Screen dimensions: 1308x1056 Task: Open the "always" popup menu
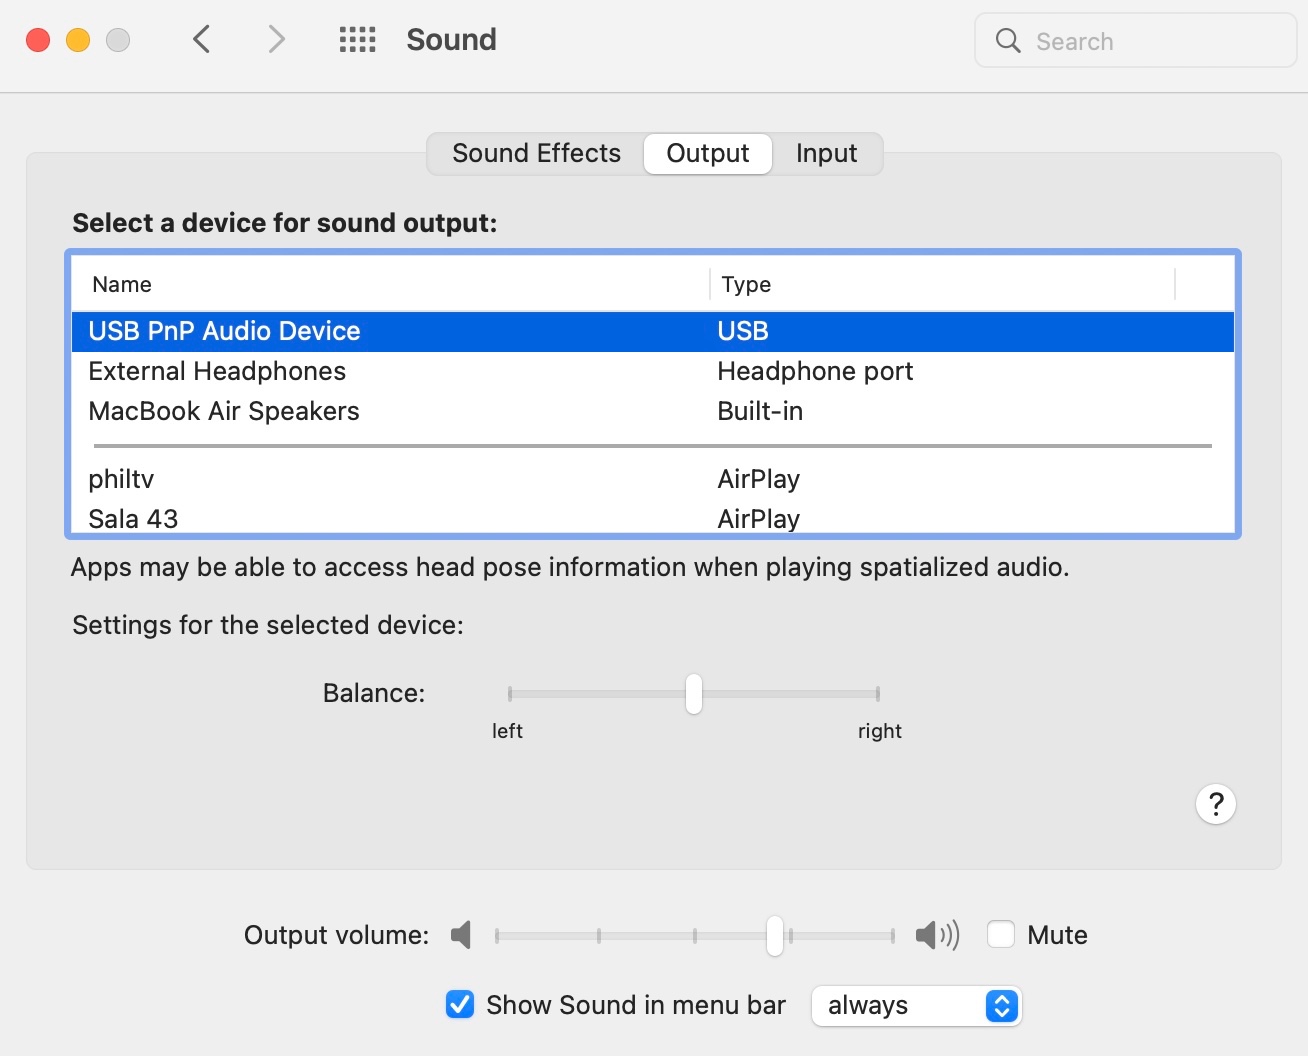click(916, 1005)
